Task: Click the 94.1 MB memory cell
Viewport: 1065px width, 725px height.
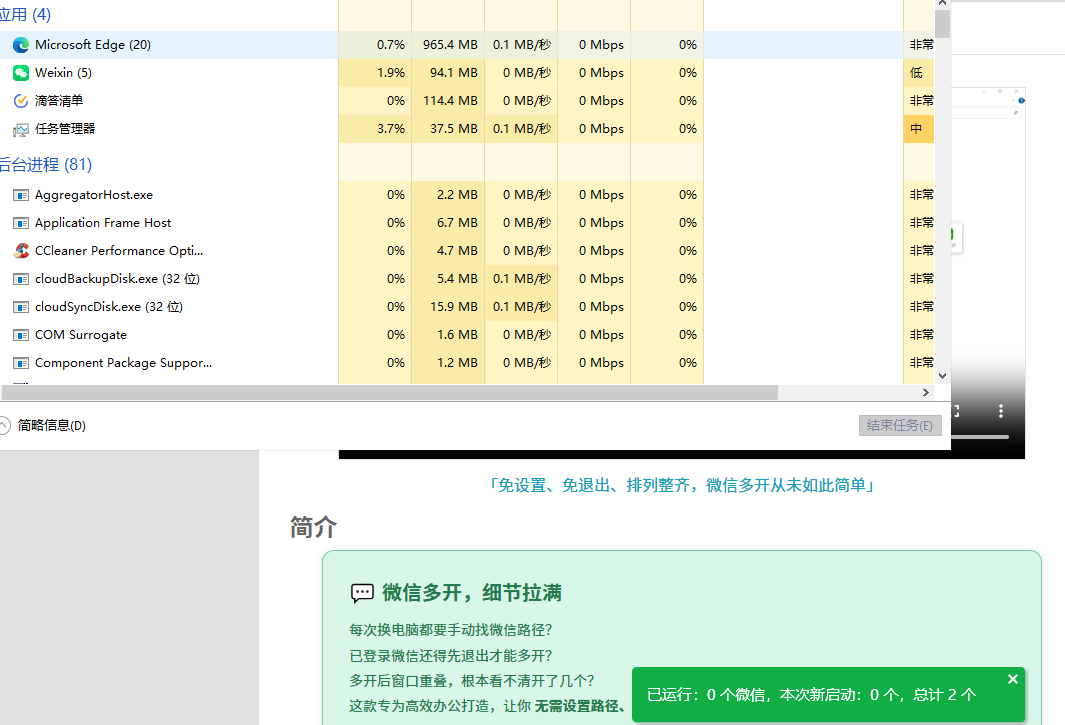Action: tap(448, 73)
